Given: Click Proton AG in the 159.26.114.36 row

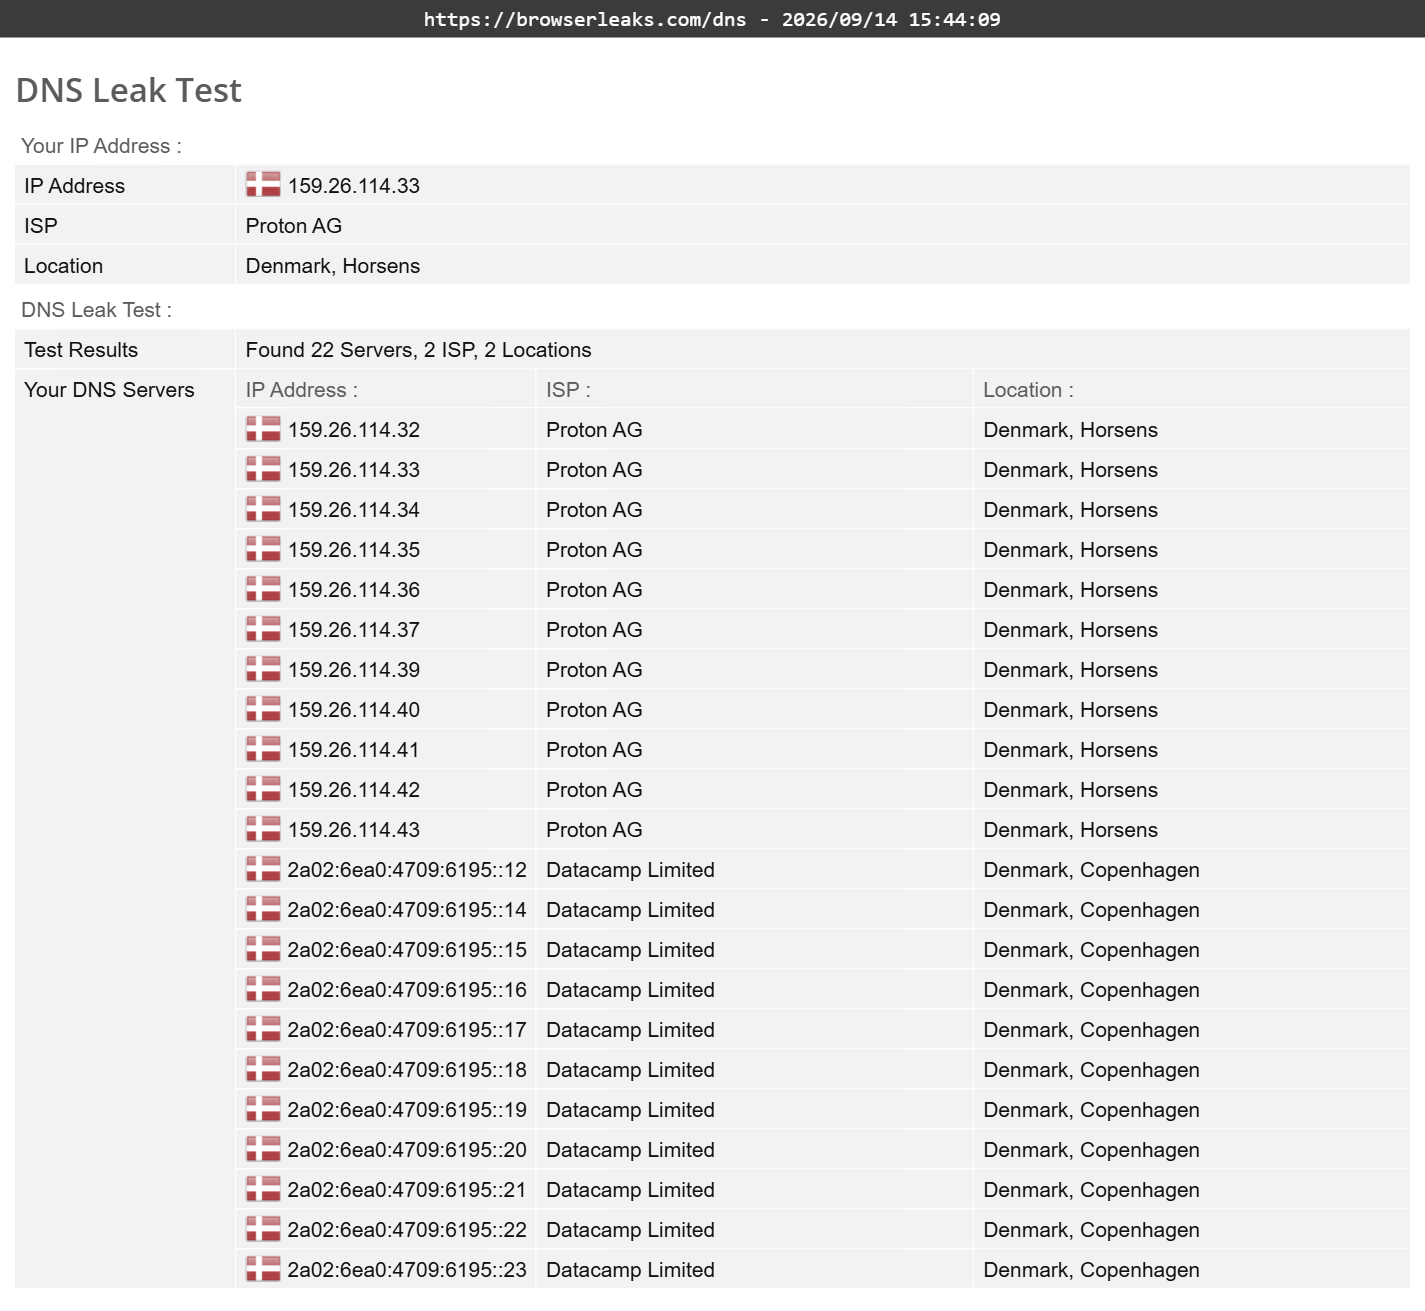Looking at the screenshot, I should (x=594, y=590).
